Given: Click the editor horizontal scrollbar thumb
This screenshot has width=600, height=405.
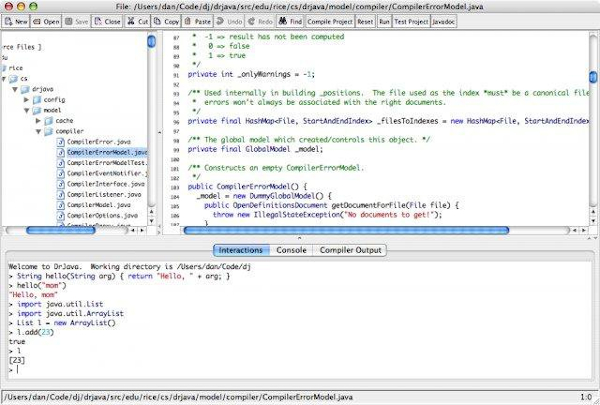Looking at the screenshot, I should click(346, 230).
